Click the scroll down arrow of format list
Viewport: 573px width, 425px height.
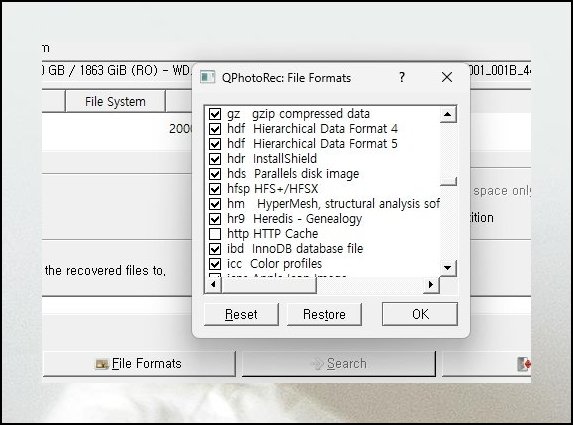448,268
